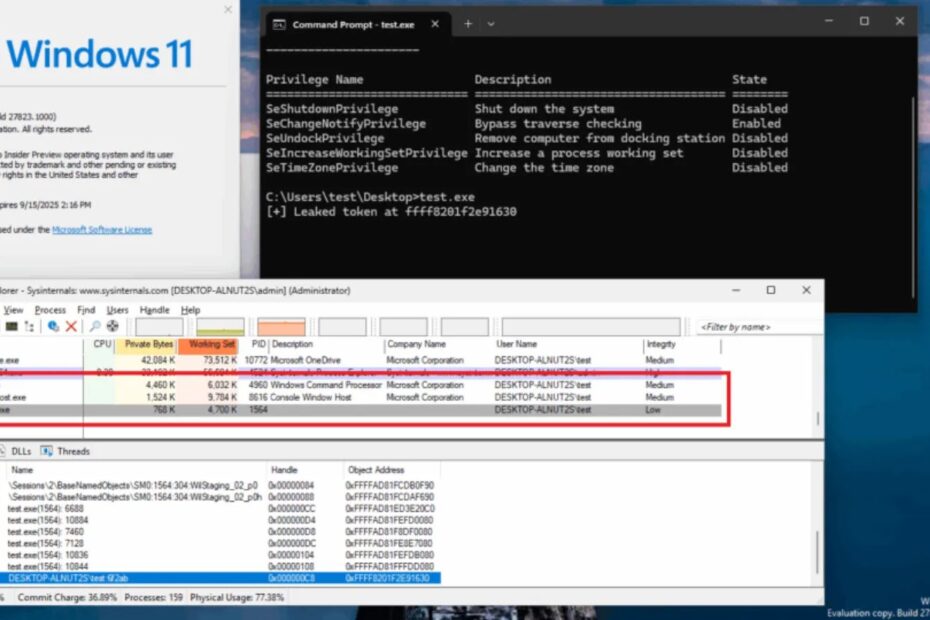Close the Windows 11 About dialog

pyautogui.click(x=228, y=9)
